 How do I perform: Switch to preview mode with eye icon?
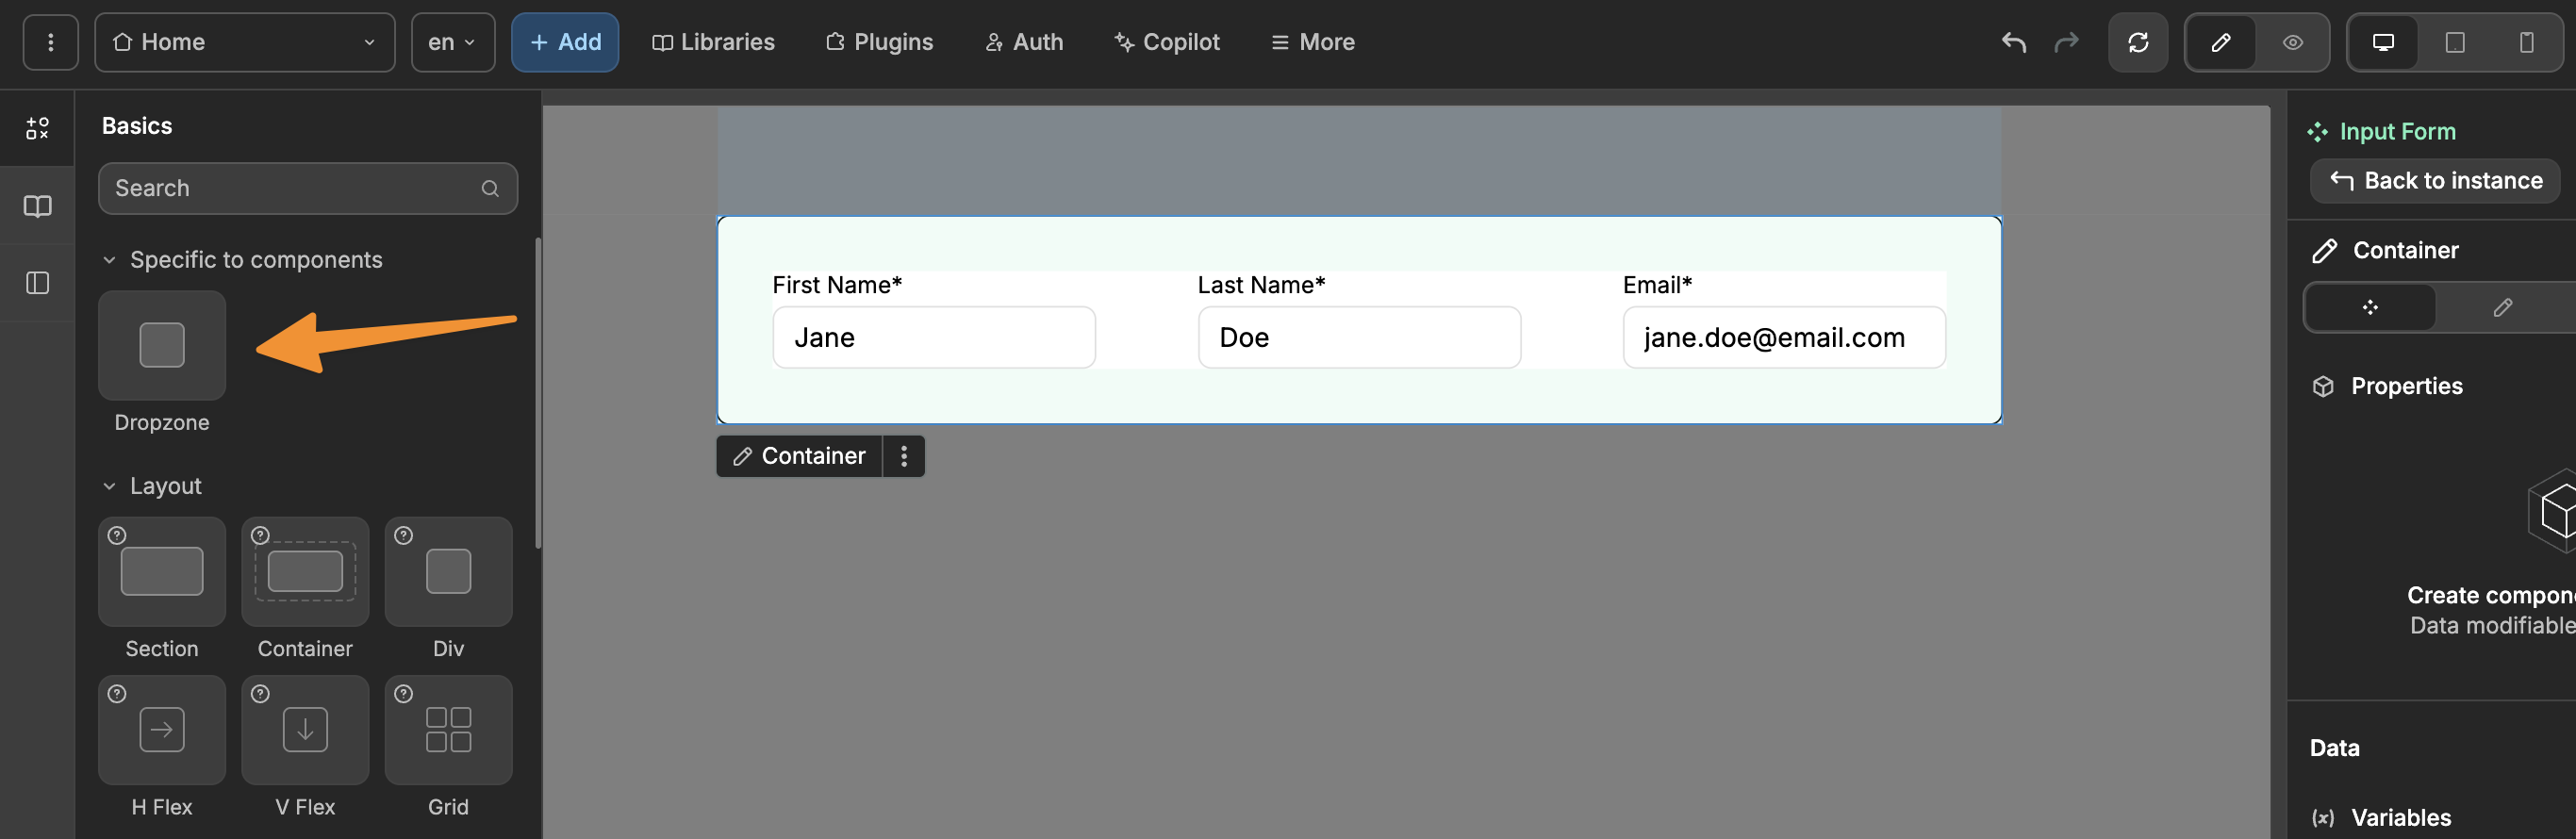point(2292,42)
